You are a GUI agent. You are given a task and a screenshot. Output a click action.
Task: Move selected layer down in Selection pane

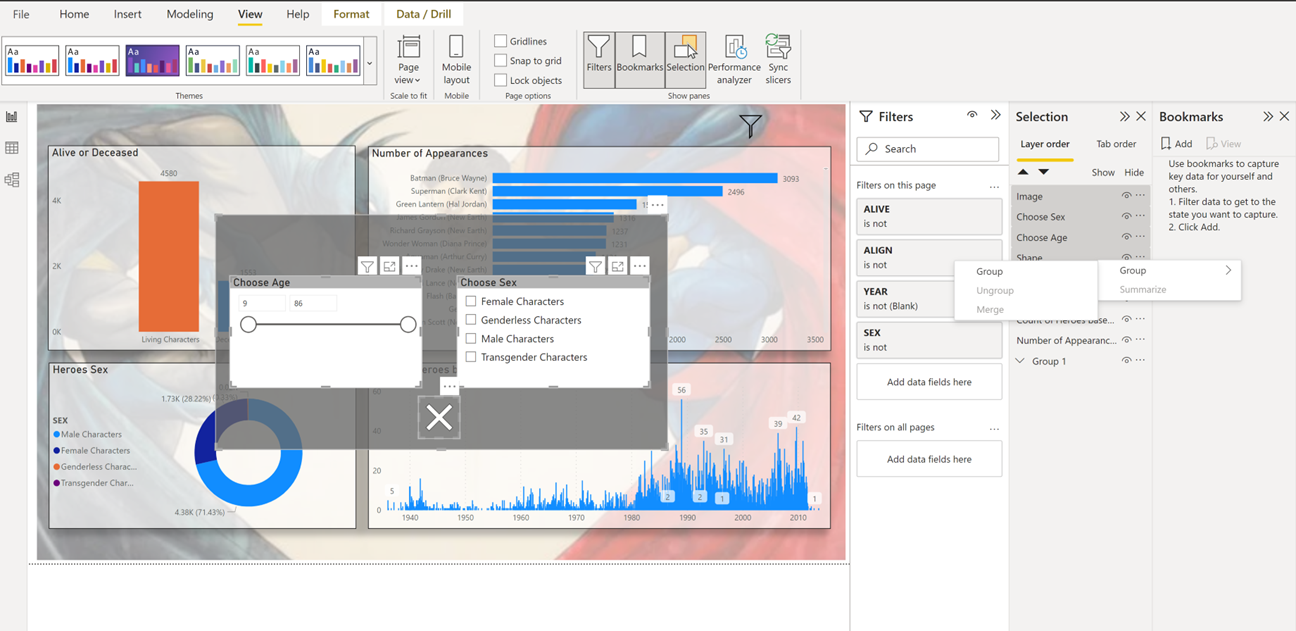point(1043,172)
